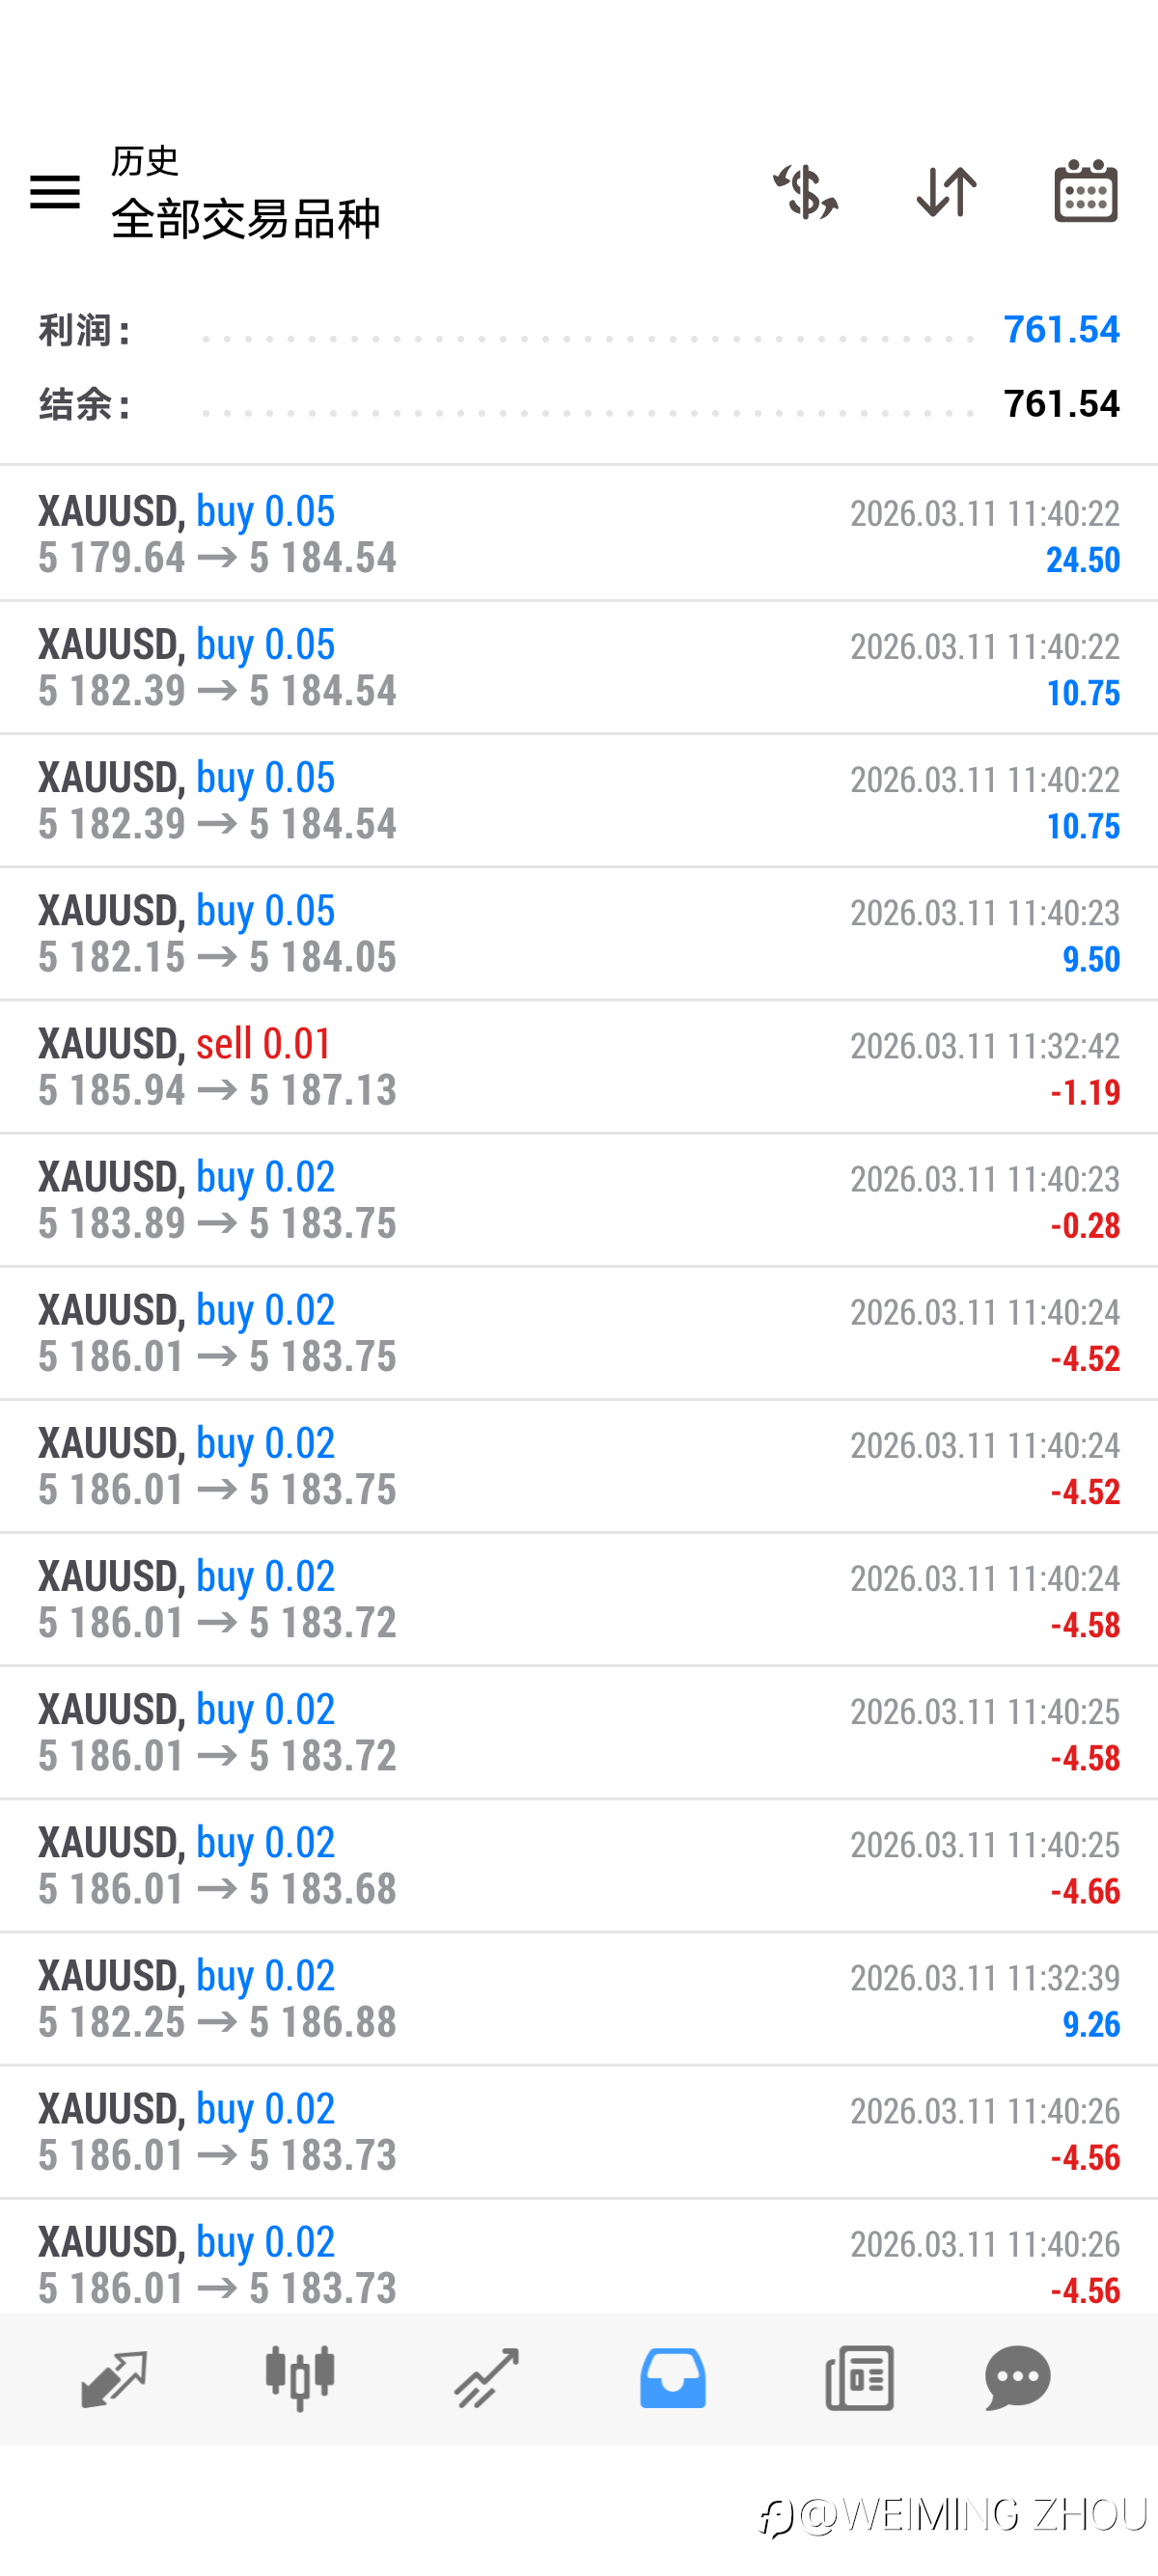The image size is (1158, 2576).
Task: Select the History inbox tab
Action: (x=672, y=2377)
